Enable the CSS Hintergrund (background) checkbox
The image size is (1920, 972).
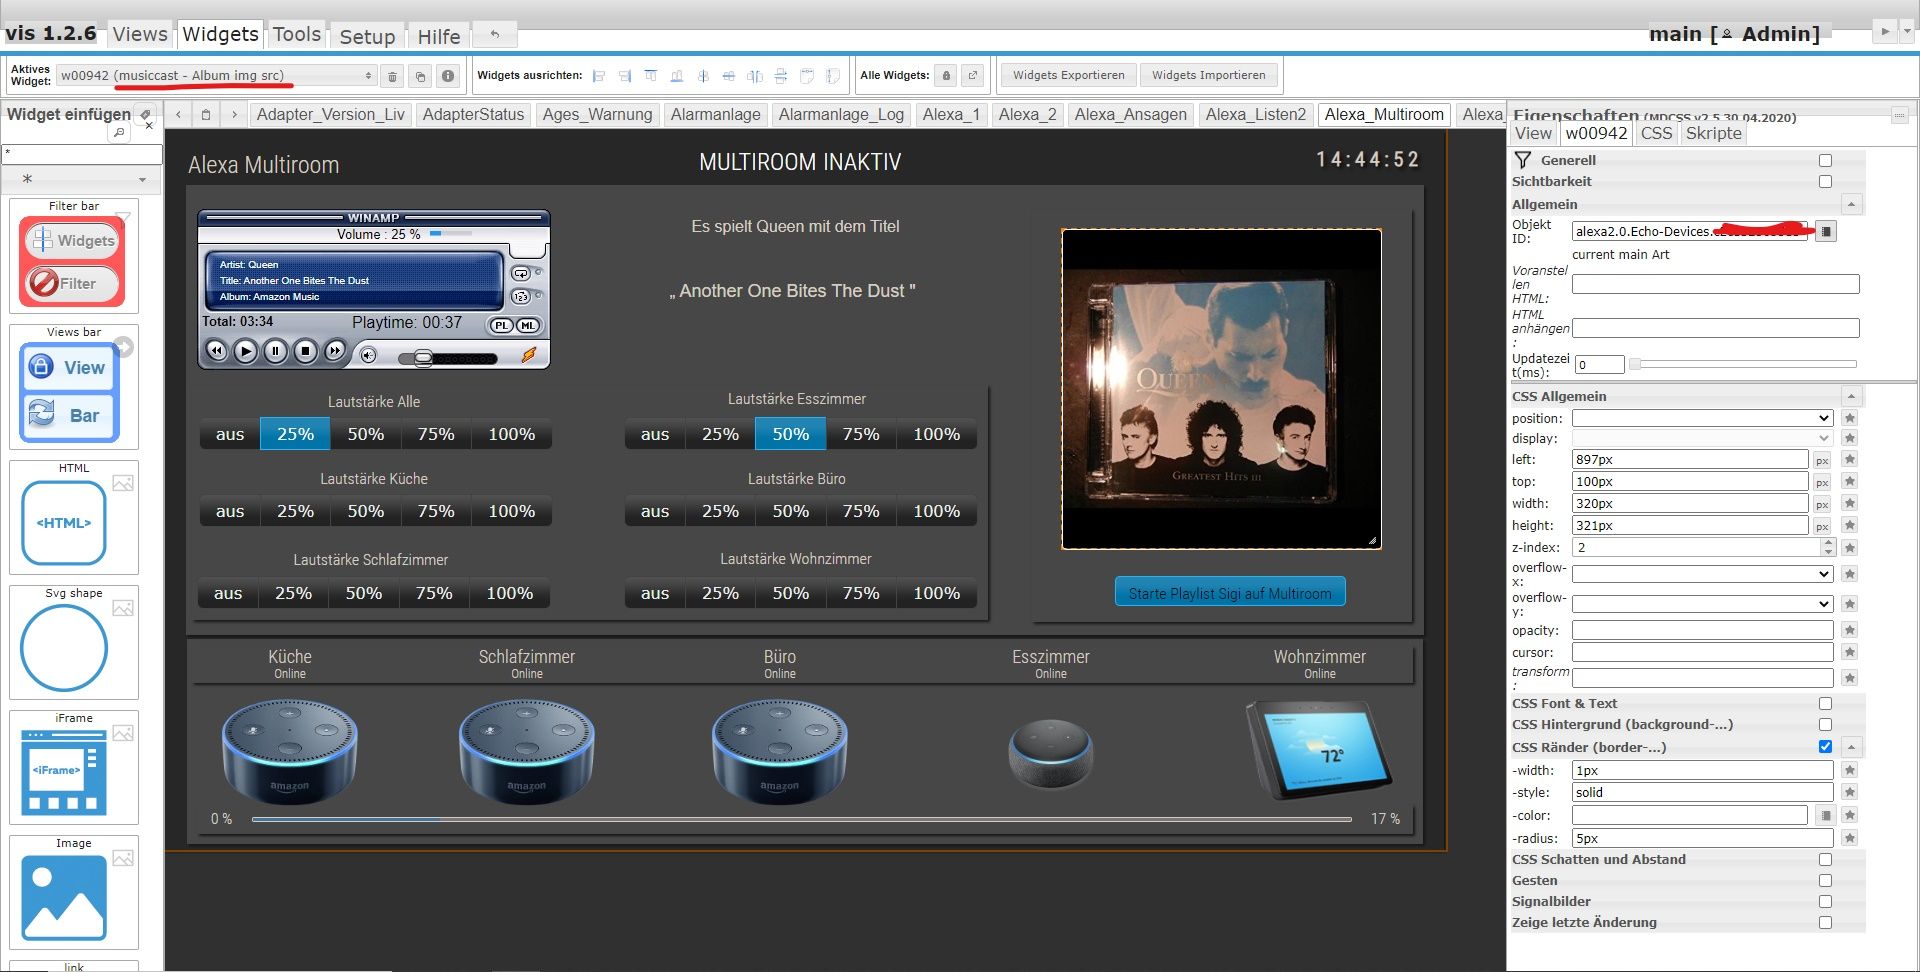(1825, 725)
